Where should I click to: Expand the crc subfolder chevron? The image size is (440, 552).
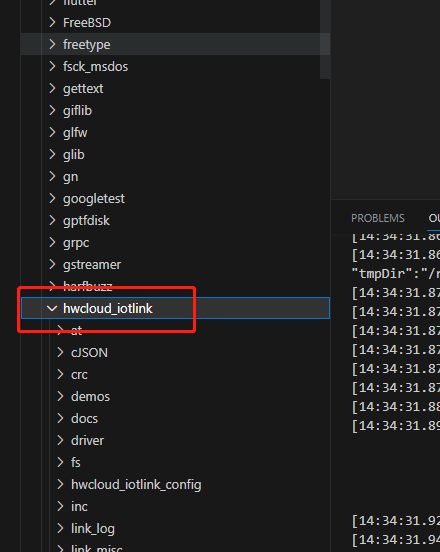(61, 374)
